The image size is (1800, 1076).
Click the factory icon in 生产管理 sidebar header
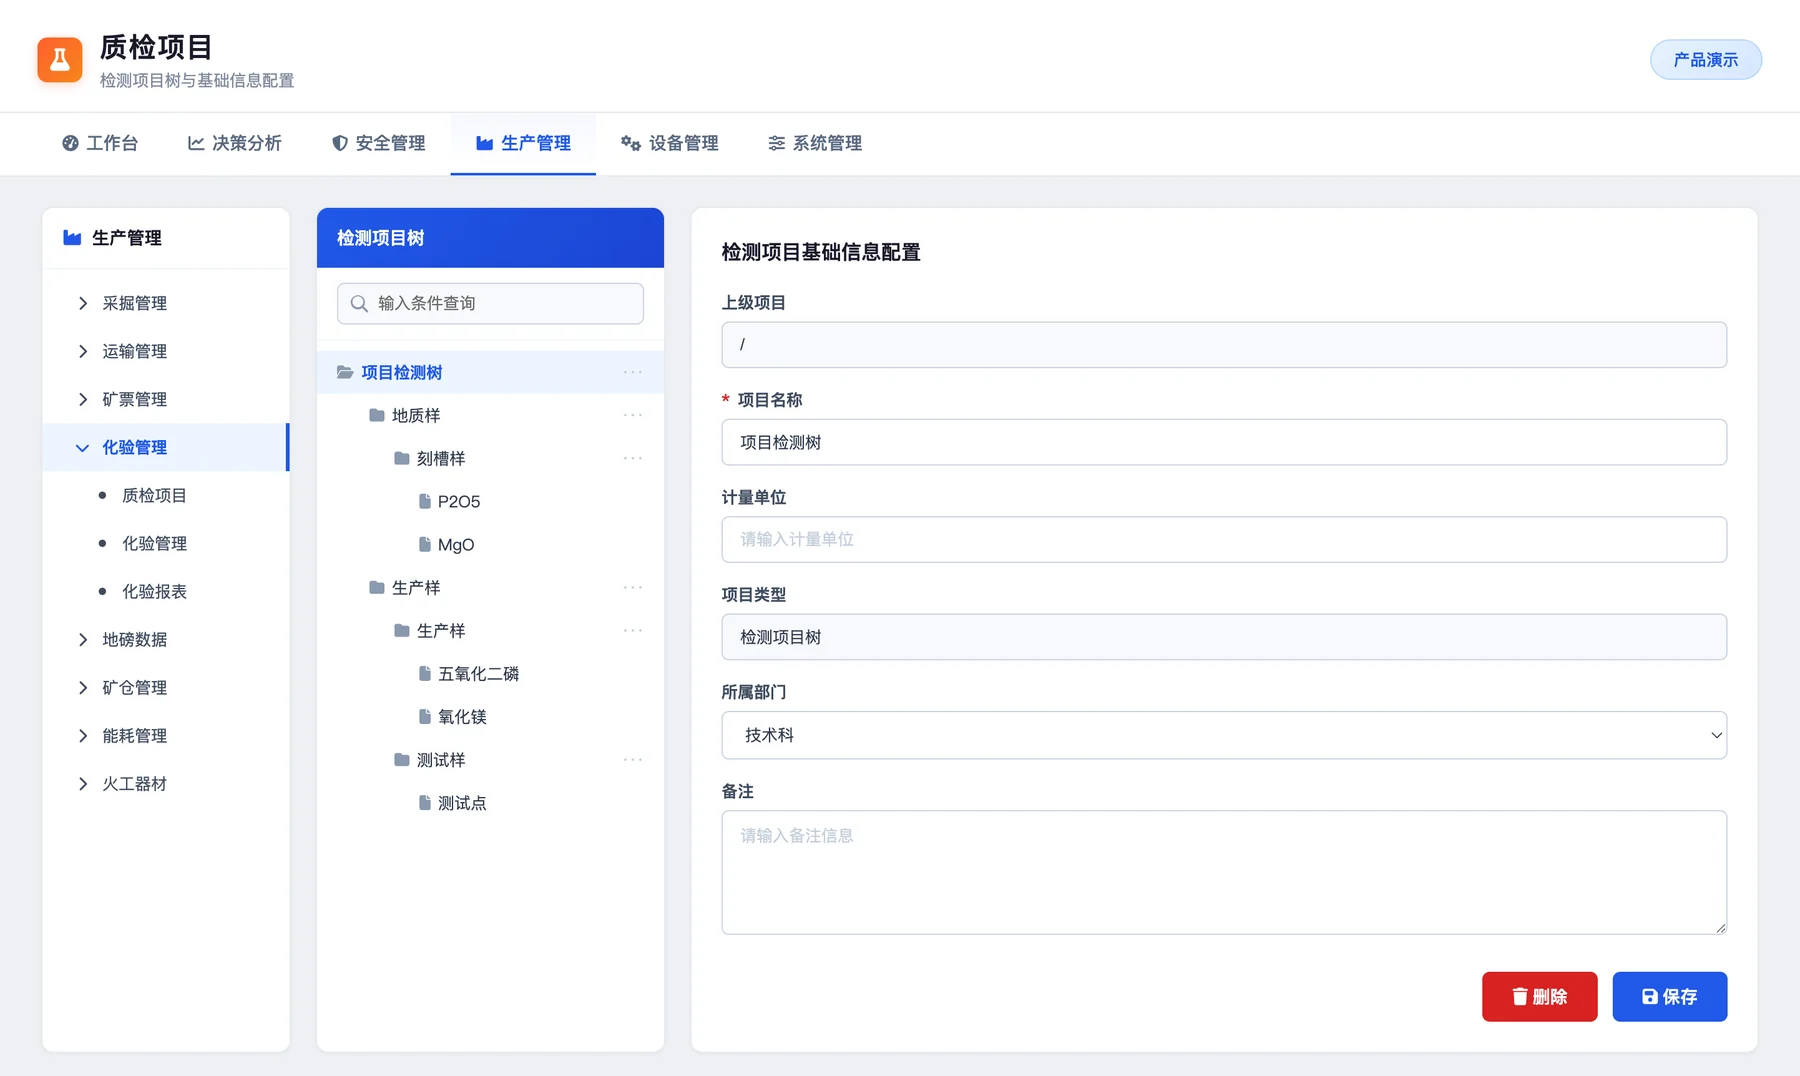(x=72, y=238)
